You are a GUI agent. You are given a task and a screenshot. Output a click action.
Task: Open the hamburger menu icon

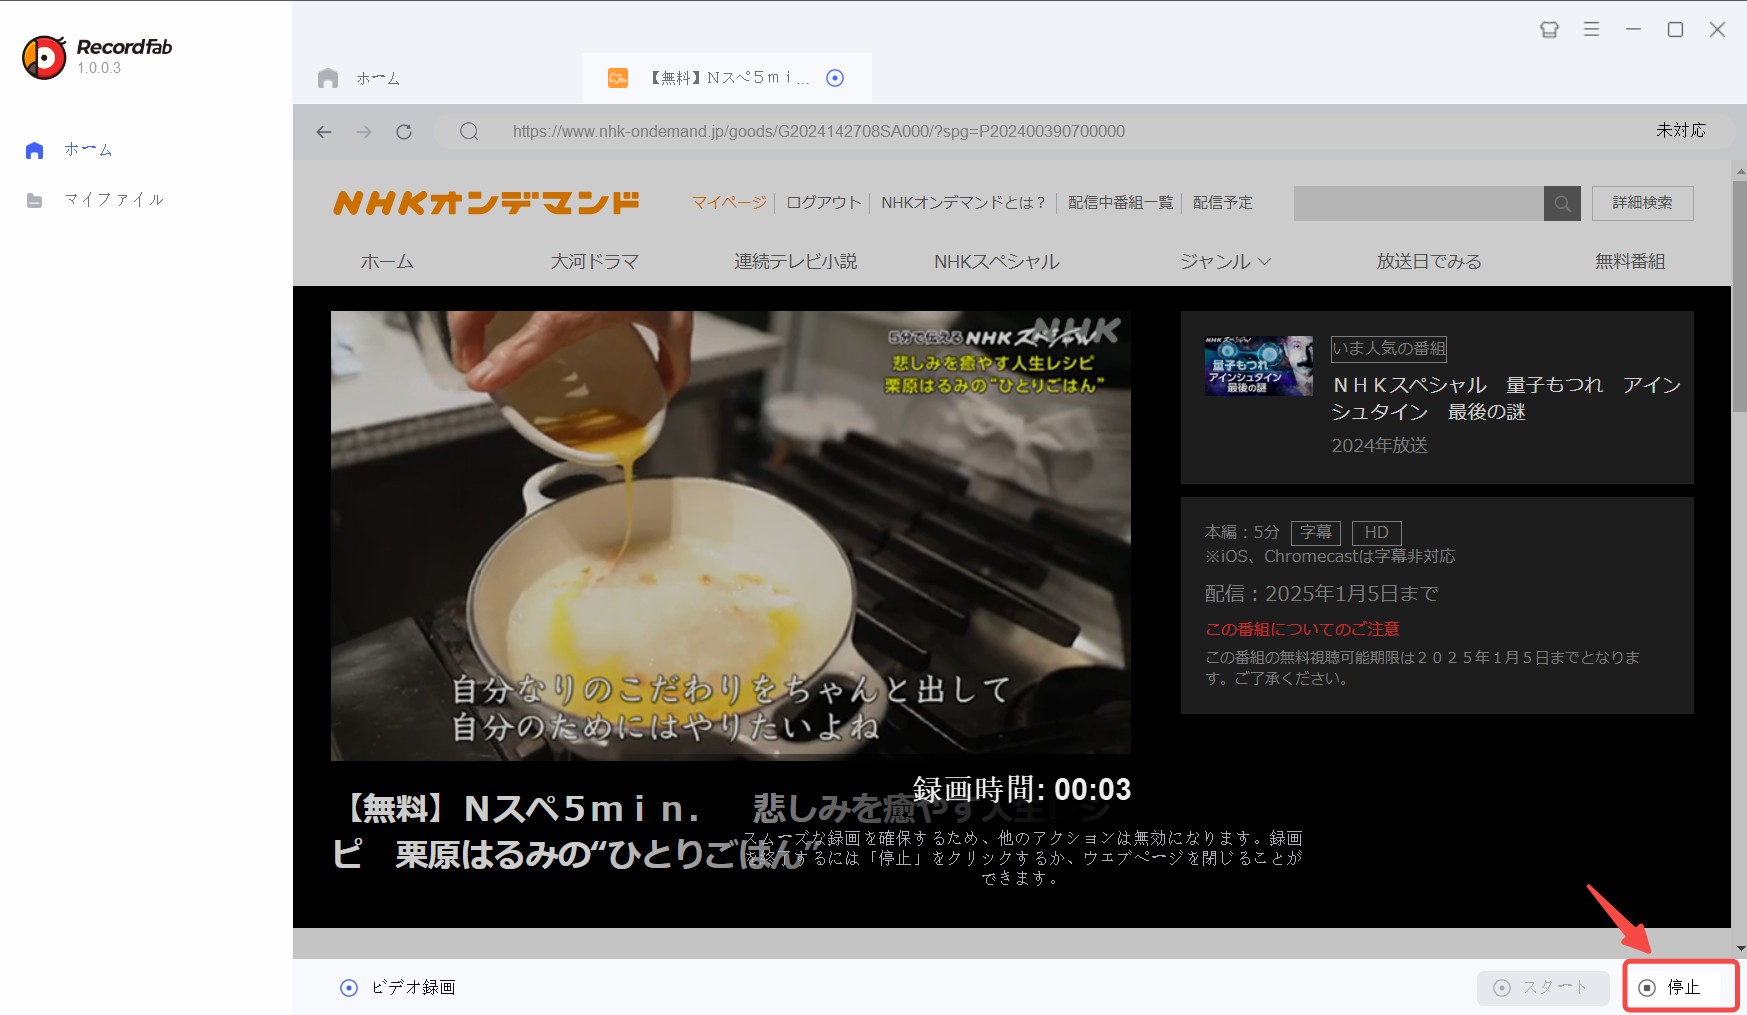[1591, 30]
